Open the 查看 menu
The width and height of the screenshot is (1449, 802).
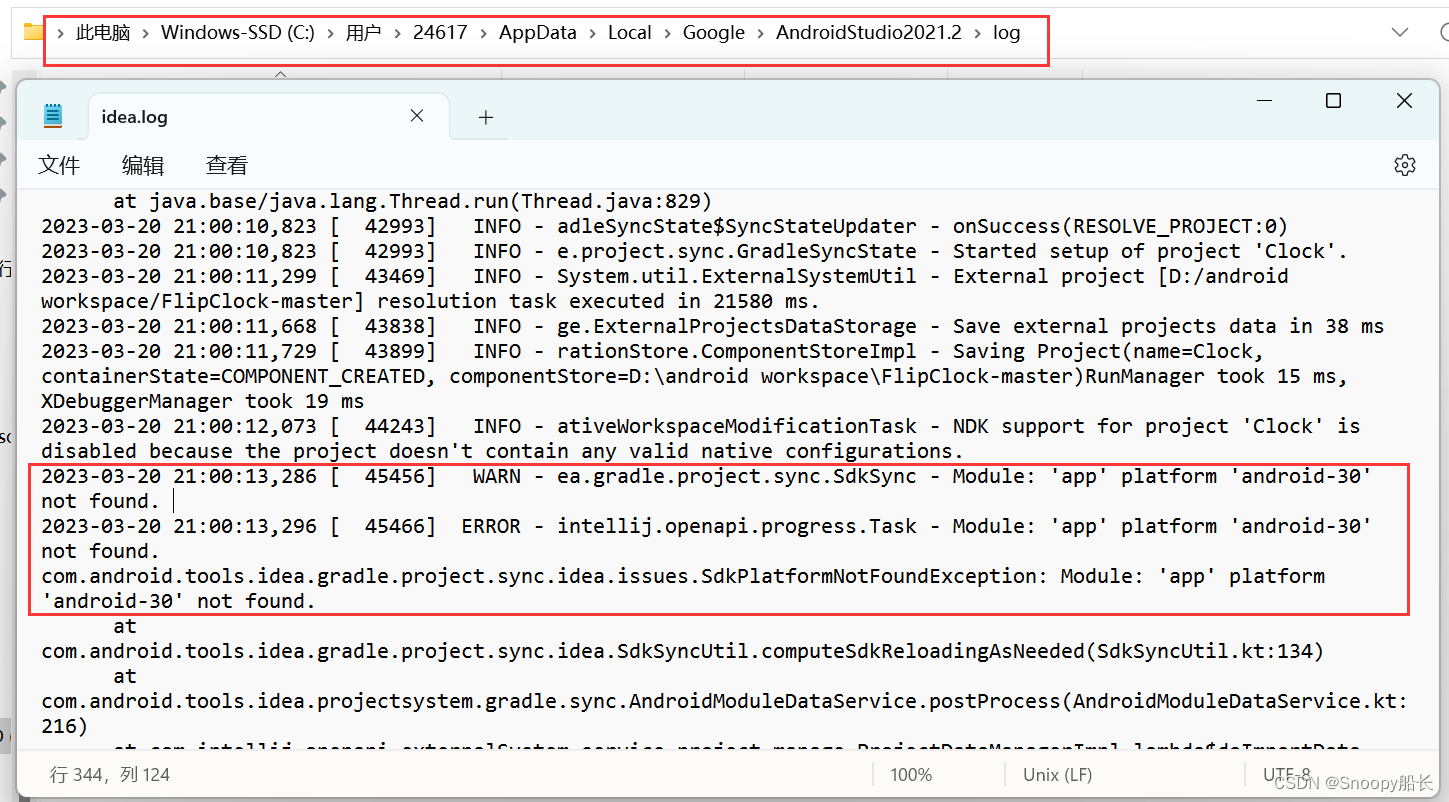pyautogui.click(x=227, y=165)
